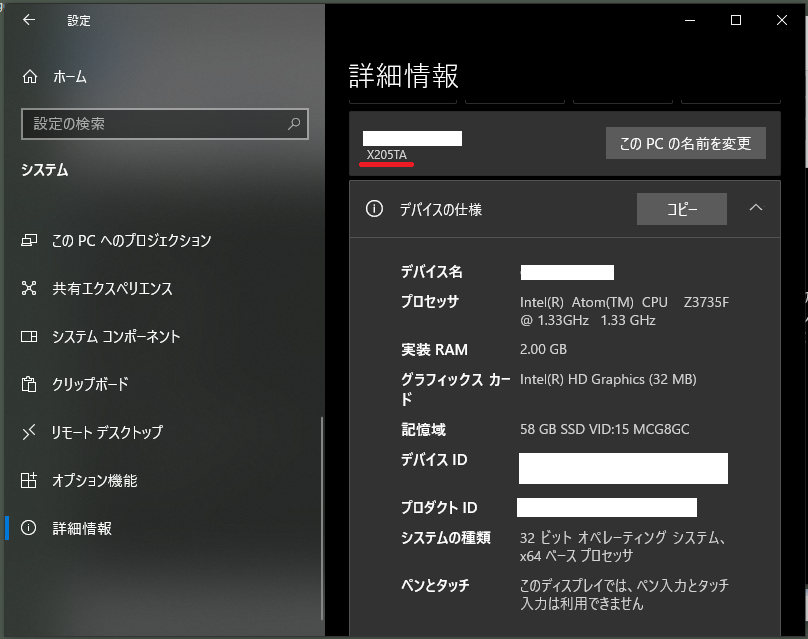The width and height of the screenshot is (808, 639).
Task: Select the ペンとタッチ value text
Action: (624, 594)
